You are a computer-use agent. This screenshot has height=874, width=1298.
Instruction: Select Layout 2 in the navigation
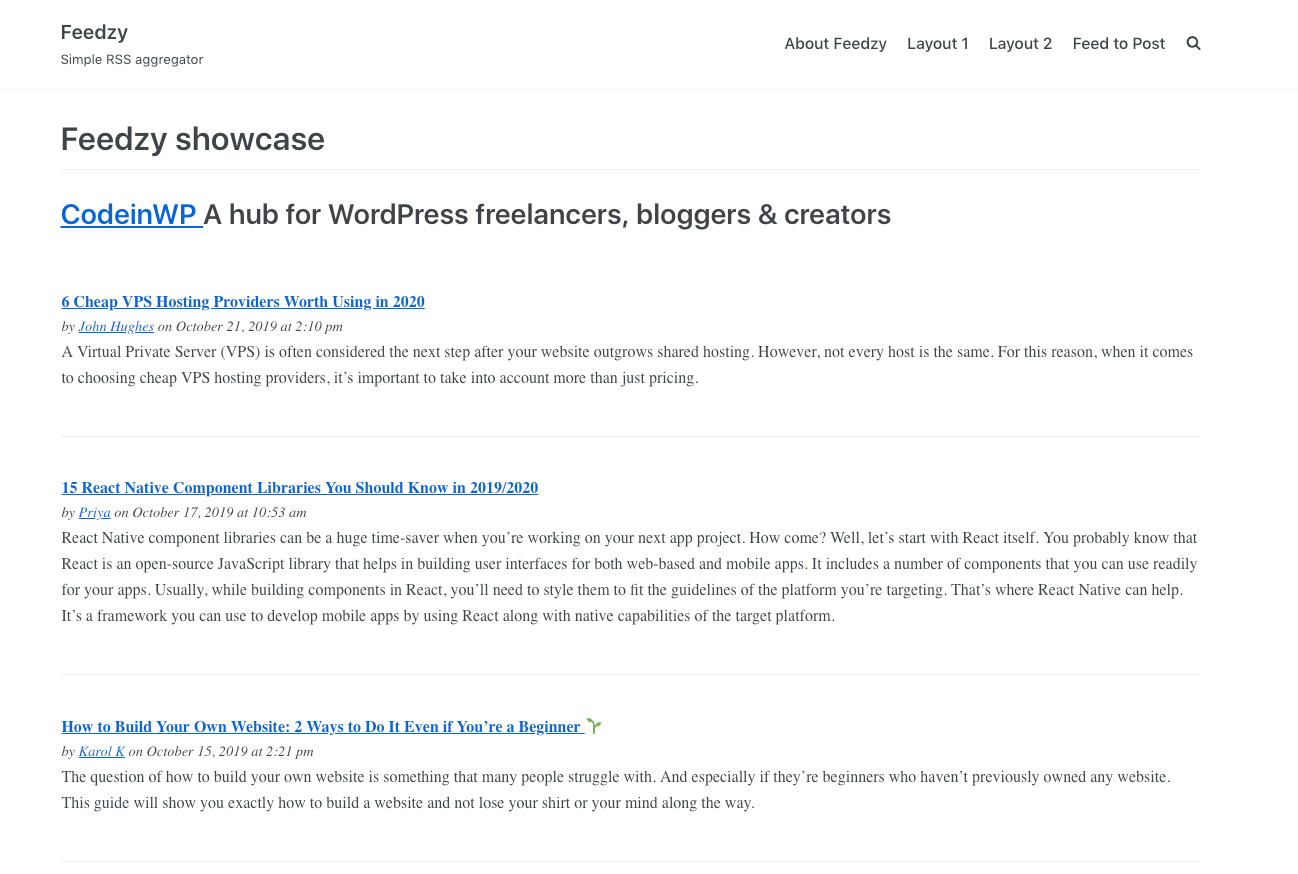1020,44
